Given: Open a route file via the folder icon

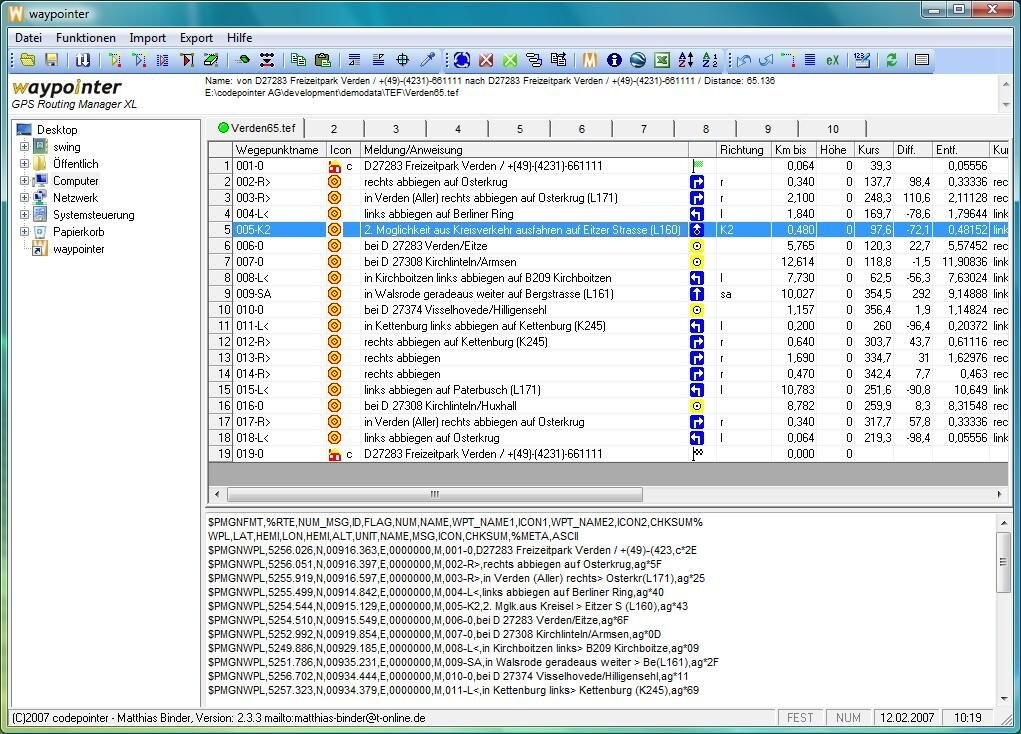Looking at the screenshot, I should pos(28,60).
